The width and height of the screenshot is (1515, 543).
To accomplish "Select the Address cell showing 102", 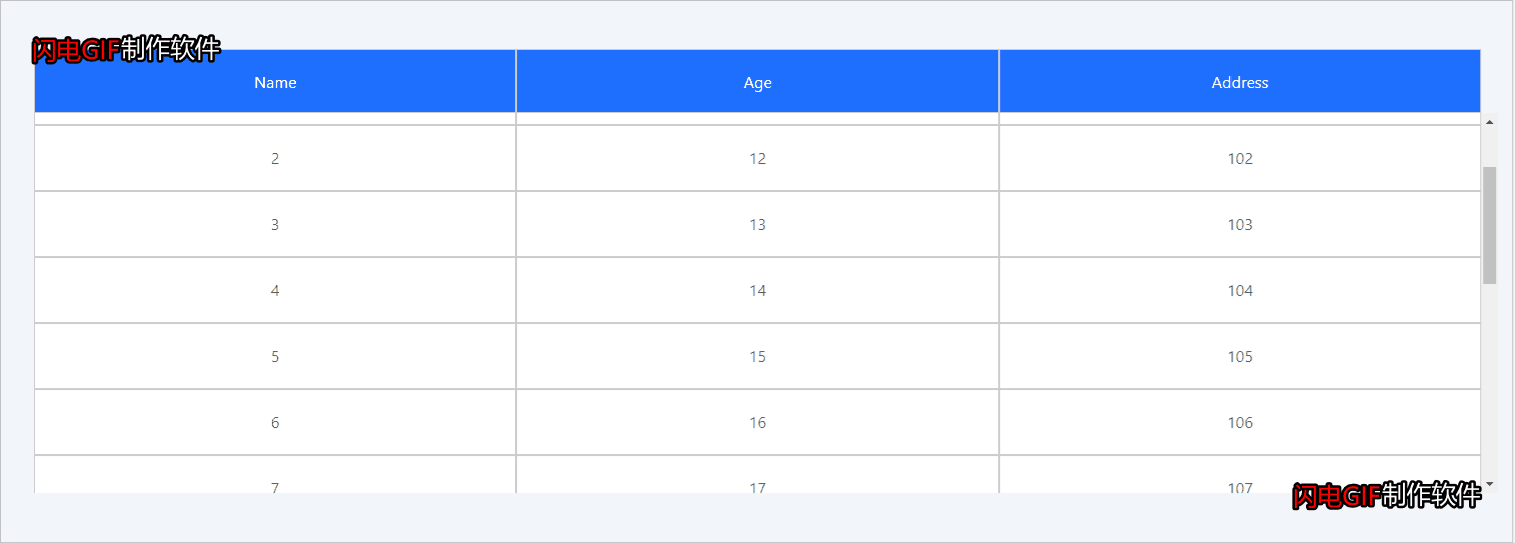I will (x=1239, y=158).
